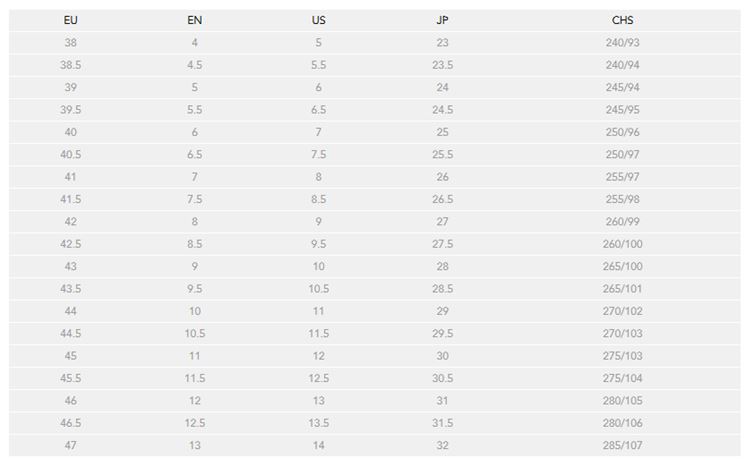Viewport: 750px width, 465px height.
Task: Click the EN column header
Action: (194, 20)
